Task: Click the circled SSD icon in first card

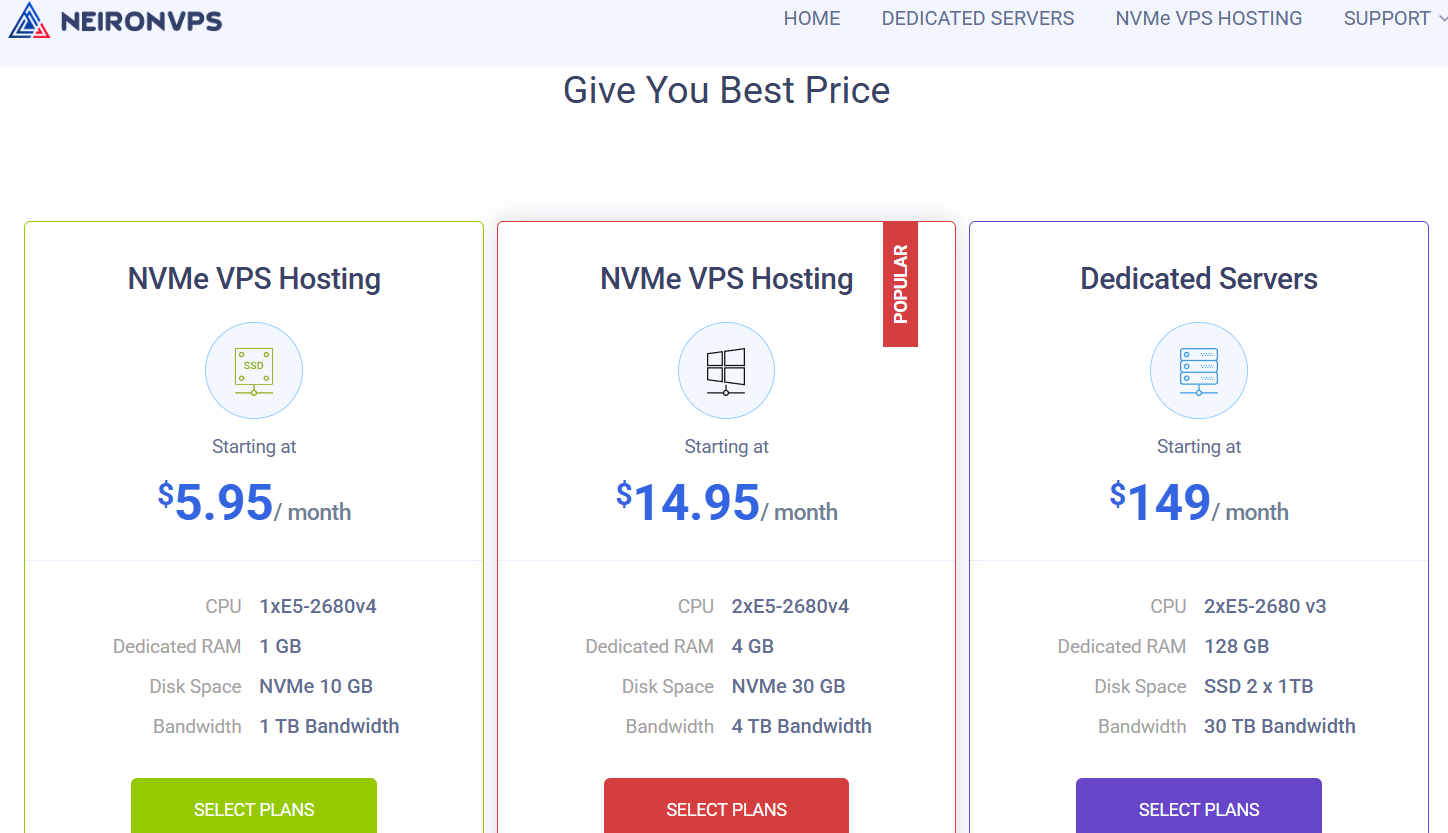Action: point(253,370)
